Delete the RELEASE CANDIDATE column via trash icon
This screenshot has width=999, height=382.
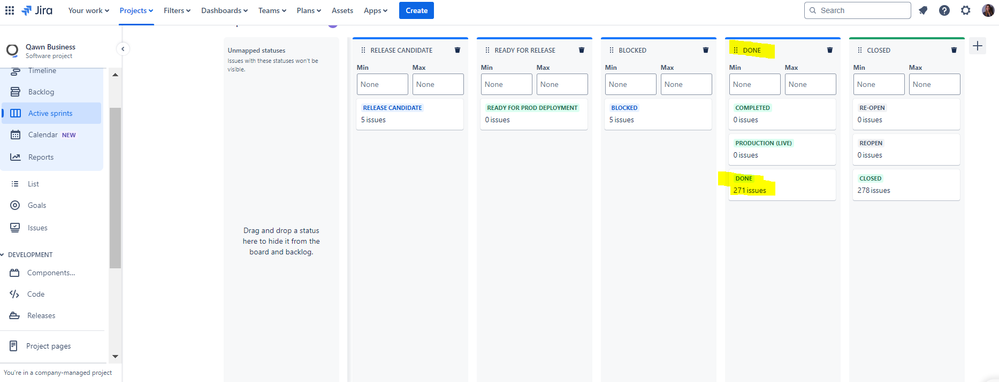click(457, 50)
